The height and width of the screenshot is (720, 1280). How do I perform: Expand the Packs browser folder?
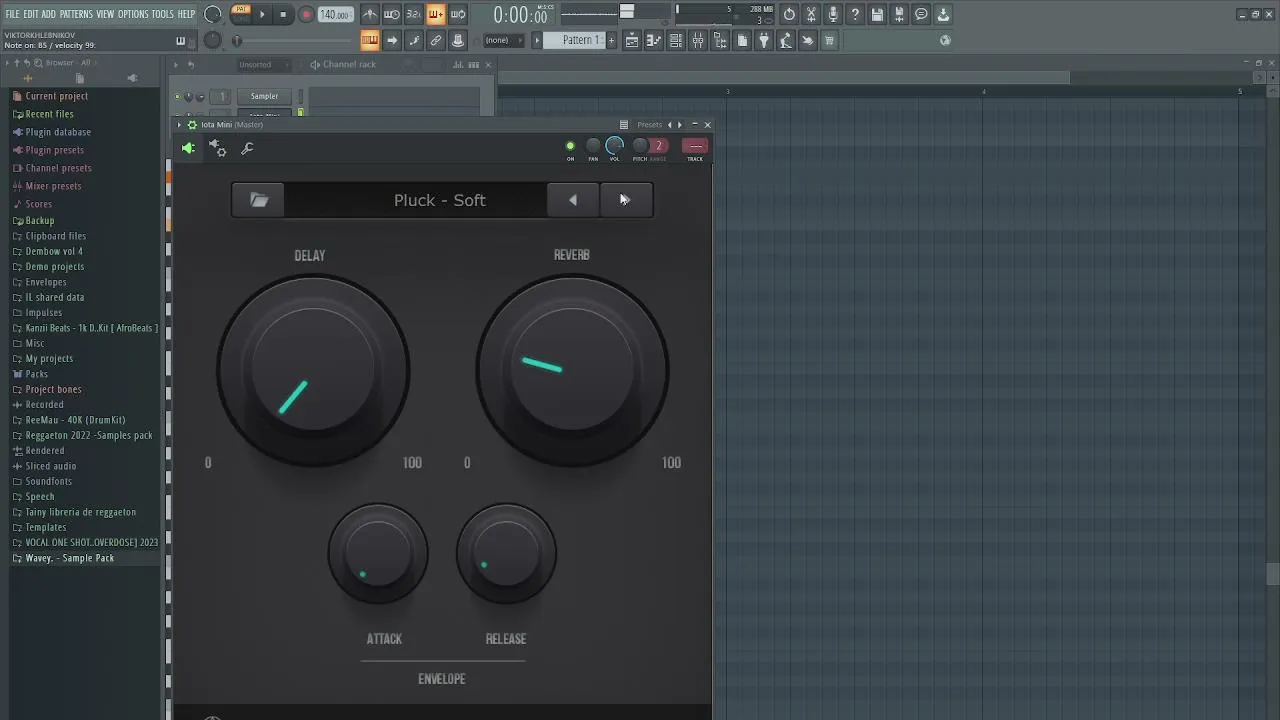click(x=37, y=374)
